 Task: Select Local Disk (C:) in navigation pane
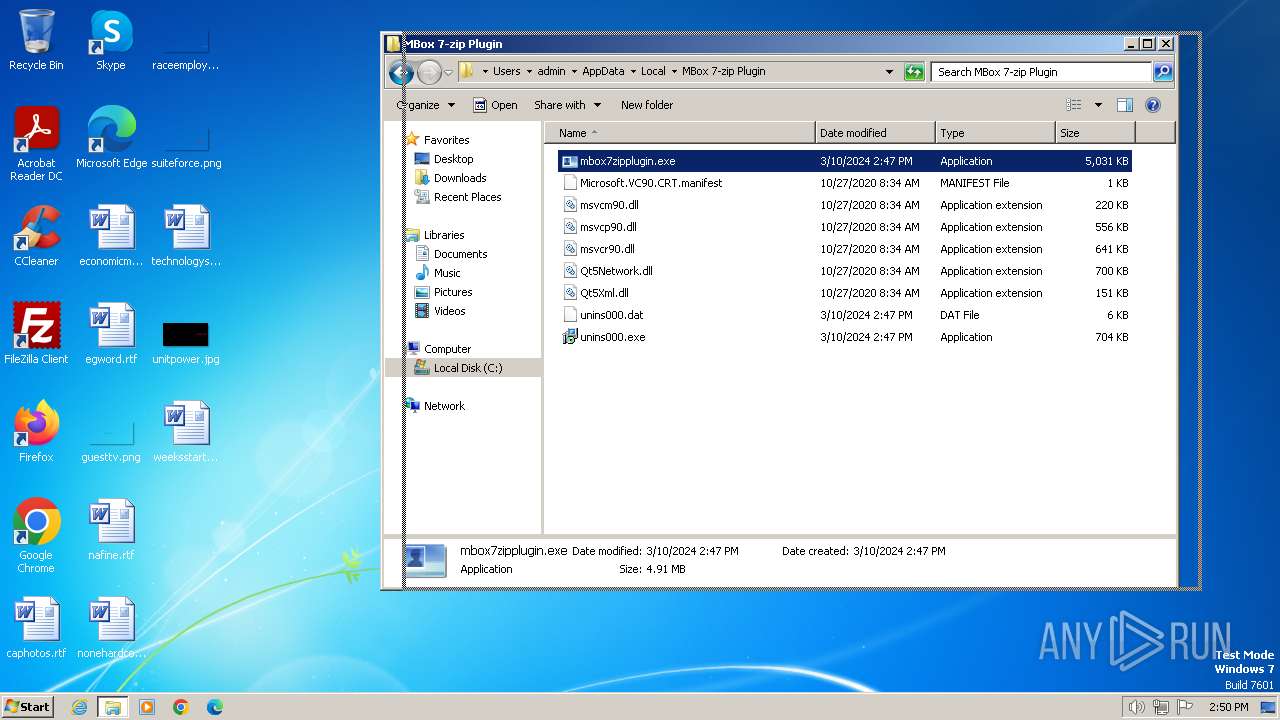click(x=467, y=368)
